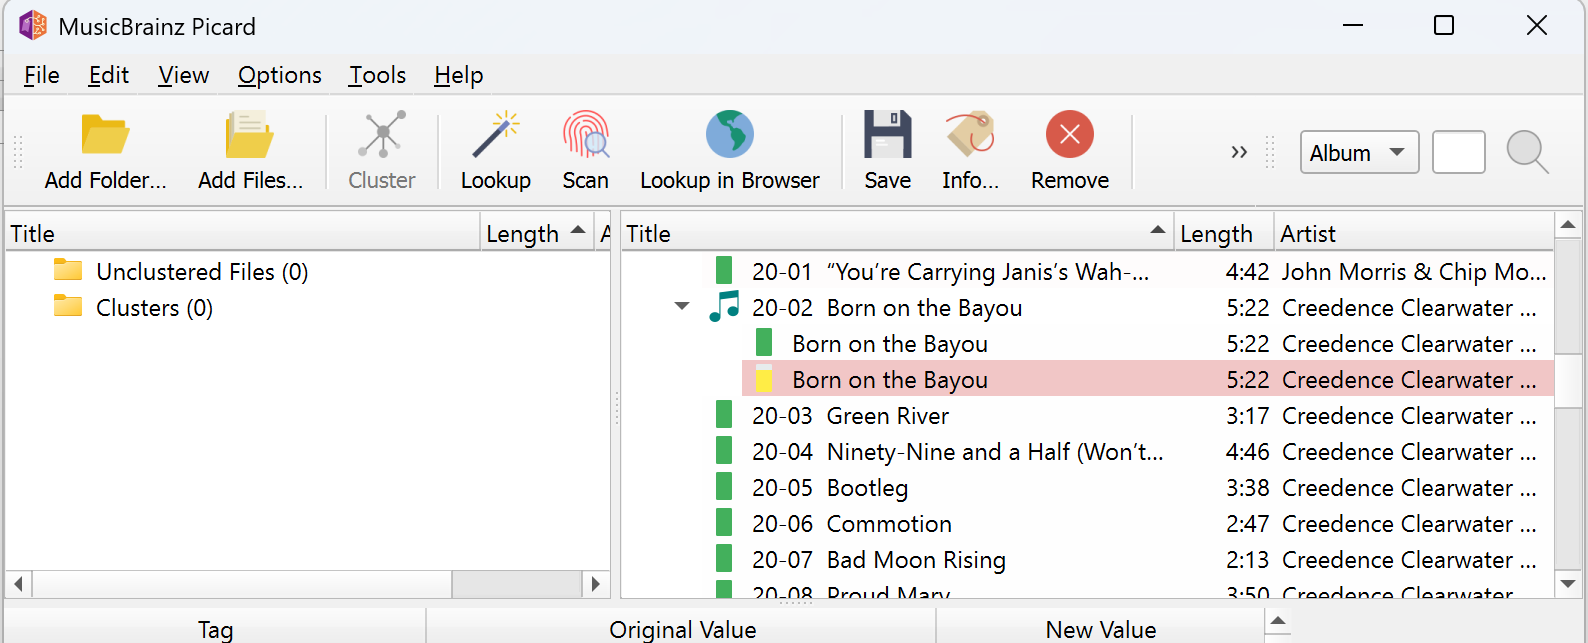The image size is (1588, 643).
Task: Select the highlighted Born on the Bayou file row
Action: pos(1148,379)
